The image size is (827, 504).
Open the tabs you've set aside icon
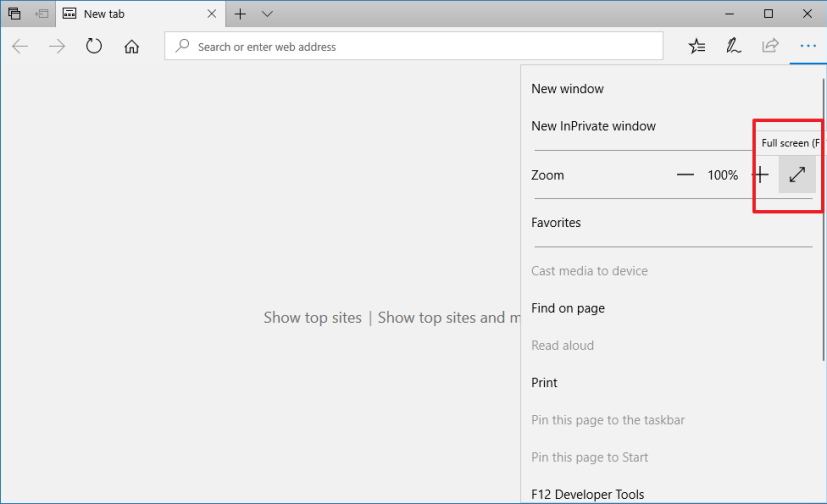[15, 14]
